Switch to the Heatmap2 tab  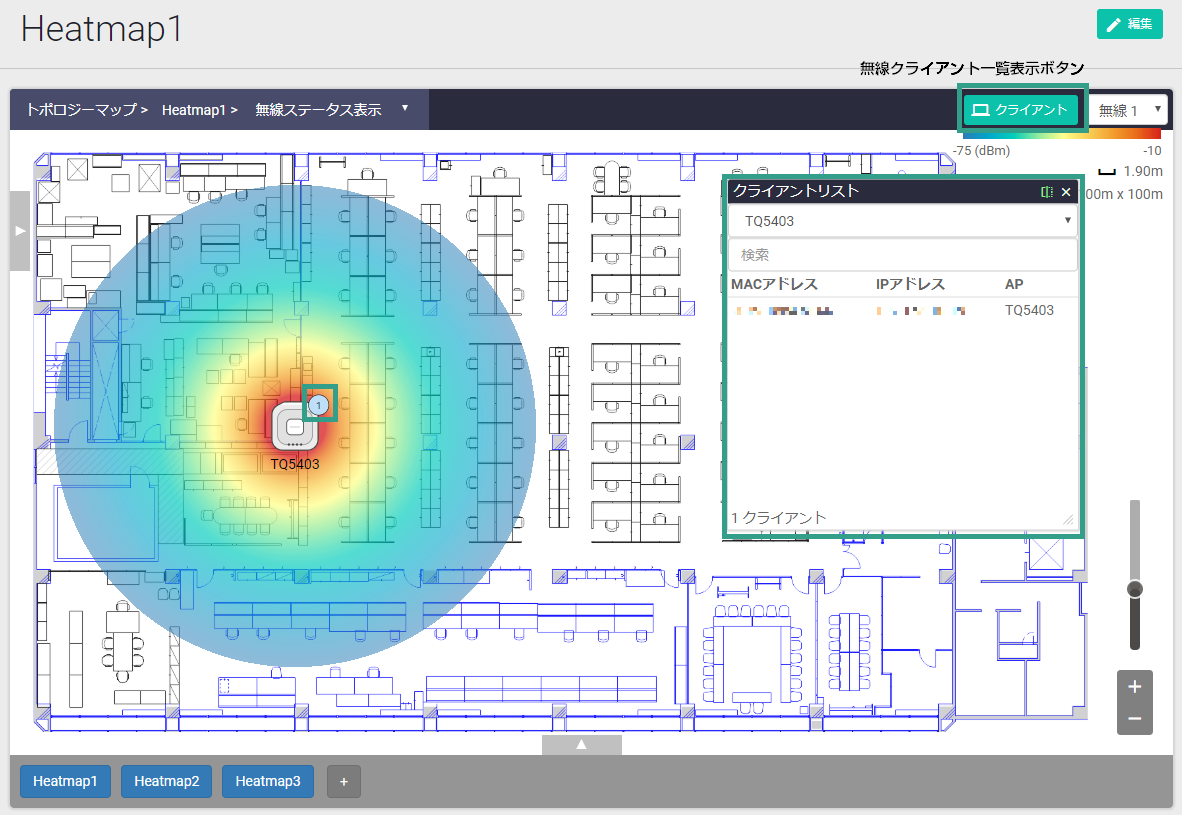166,782
